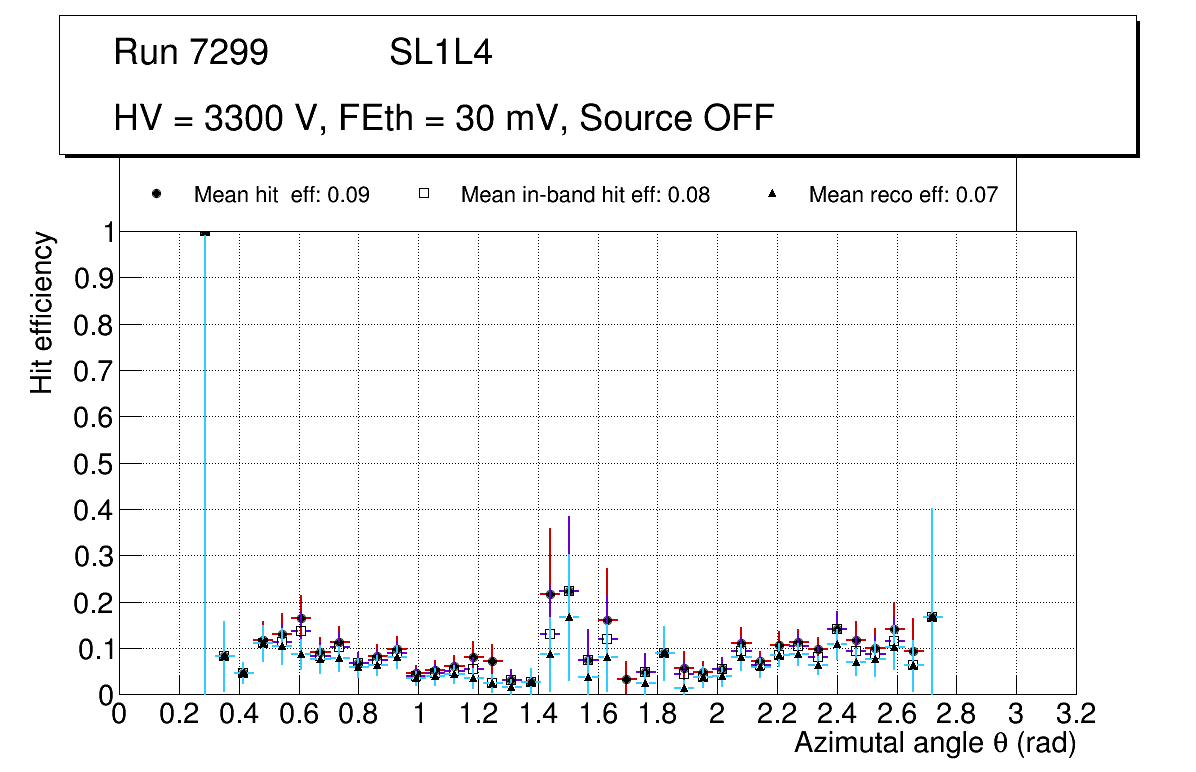
Task: Select the data point at efficiency 1
Action: (x=205, y=232)
